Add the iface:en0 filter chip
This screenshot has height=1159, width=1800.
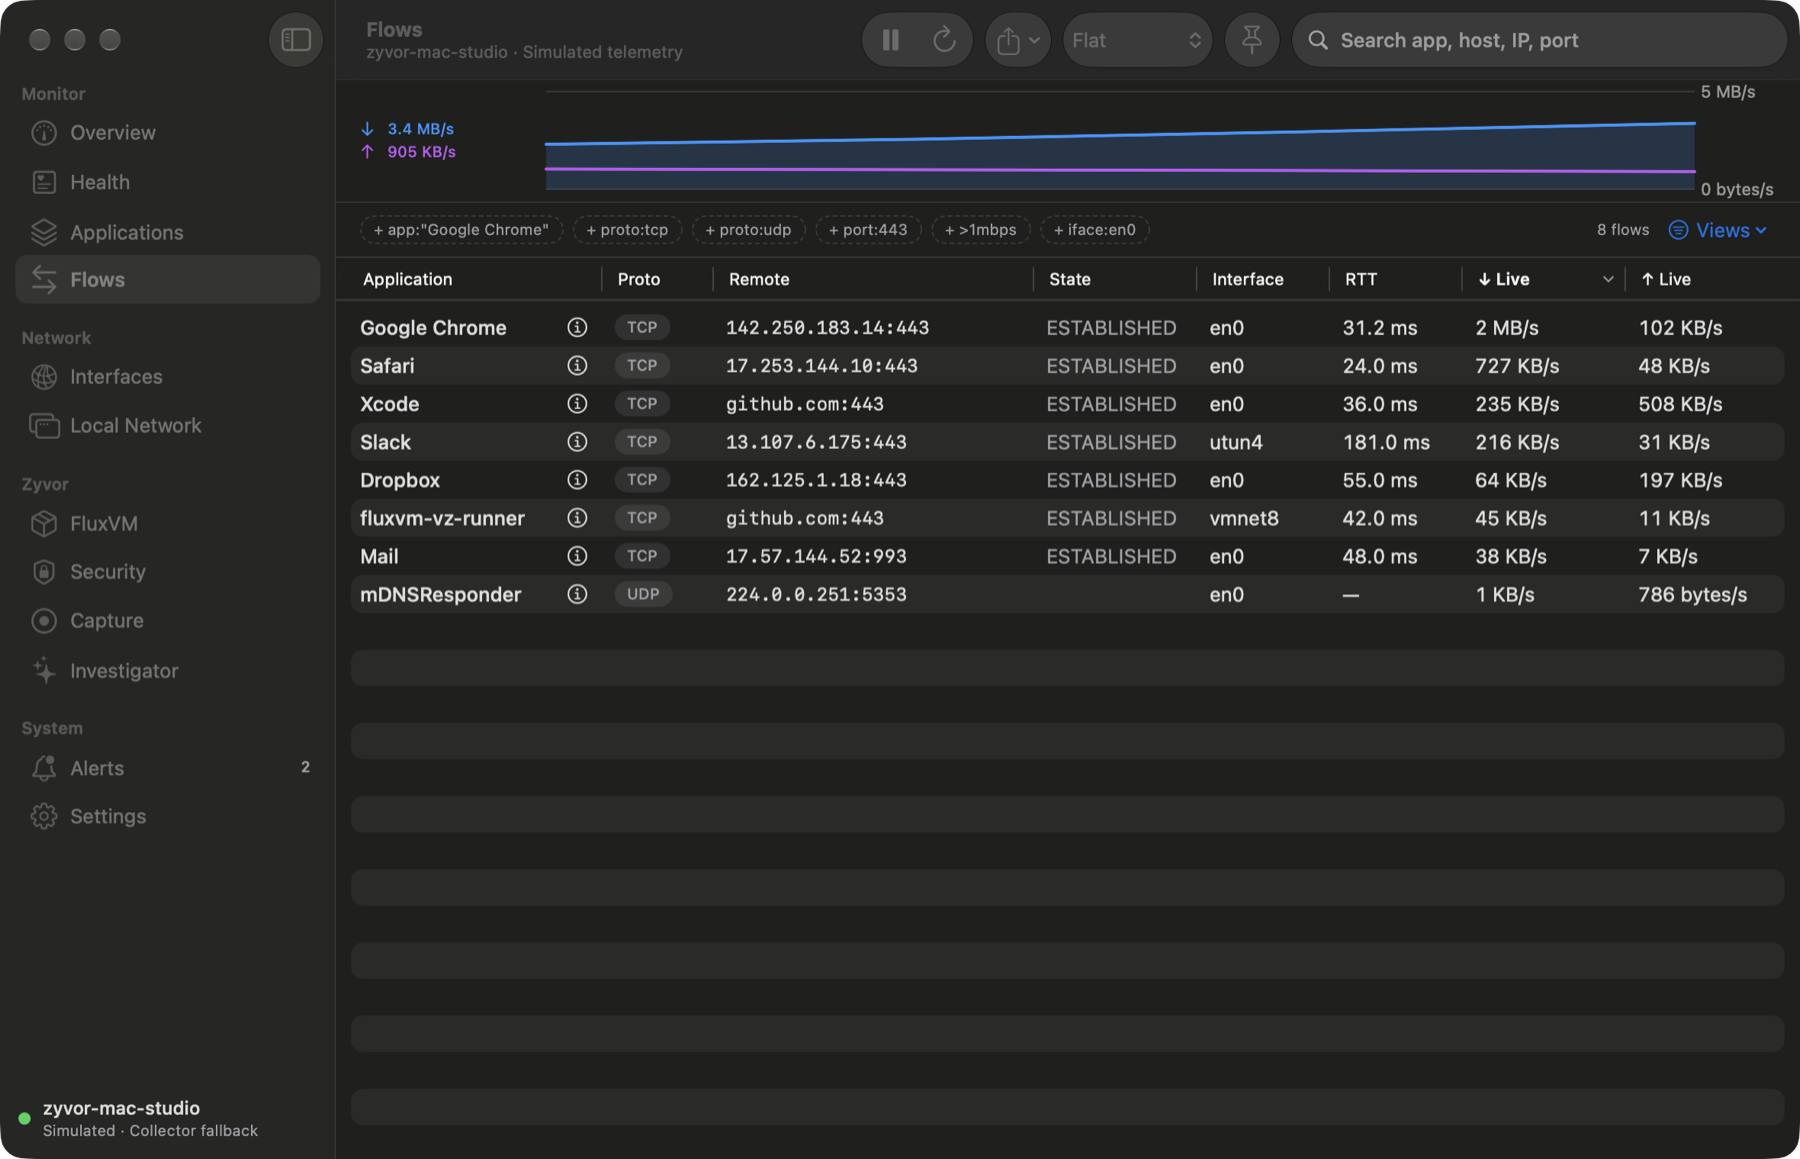click(x=1095, y=230)
